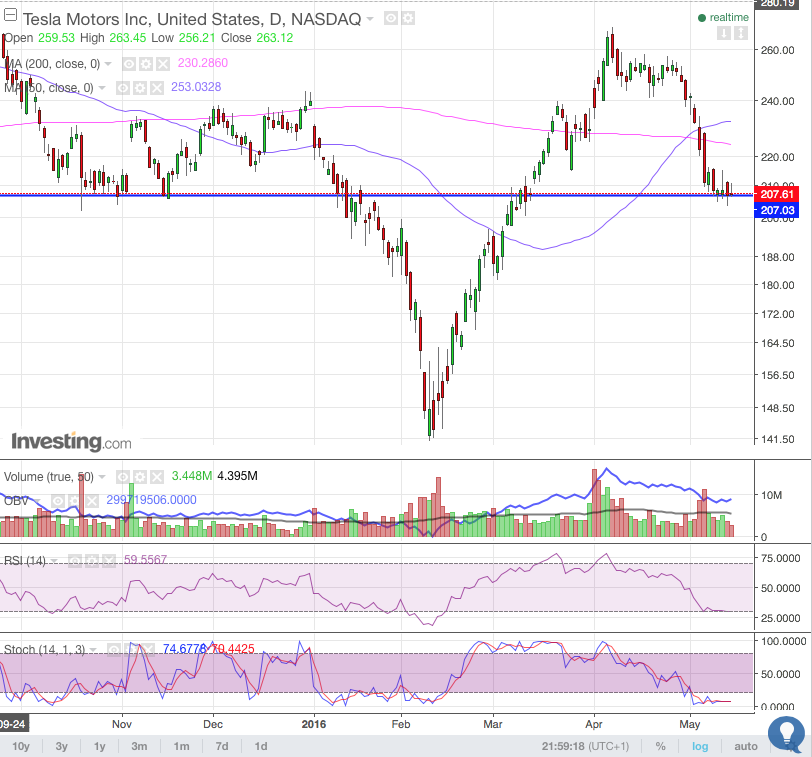
Task: Select the 1d time range
Action: coord(260,746)
